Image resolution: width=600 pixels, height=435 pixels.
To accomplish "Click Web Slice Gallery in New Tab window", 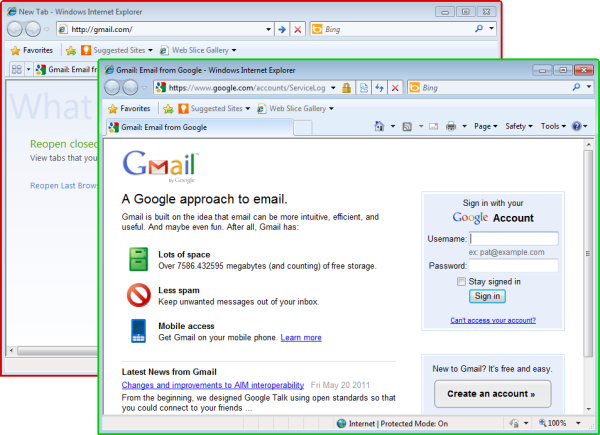I will (197, 51).
